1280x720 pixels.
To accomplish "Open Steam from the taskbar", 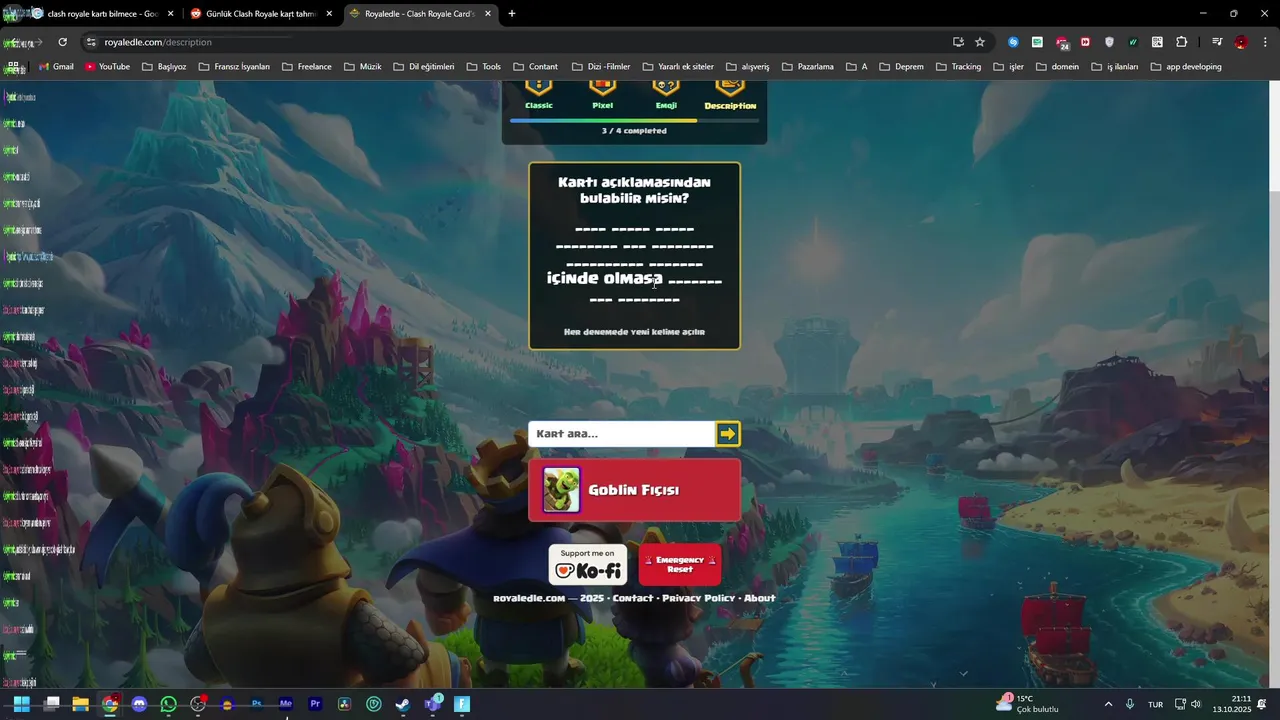I will [403, 704].
